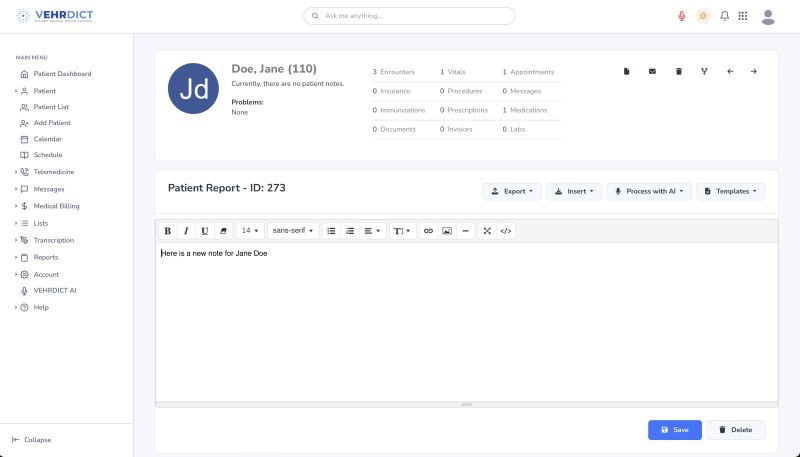Viewport: 800px width, 457px height.
Task: Open the sans-serif font family dropdown
Action: click(293, 231)
